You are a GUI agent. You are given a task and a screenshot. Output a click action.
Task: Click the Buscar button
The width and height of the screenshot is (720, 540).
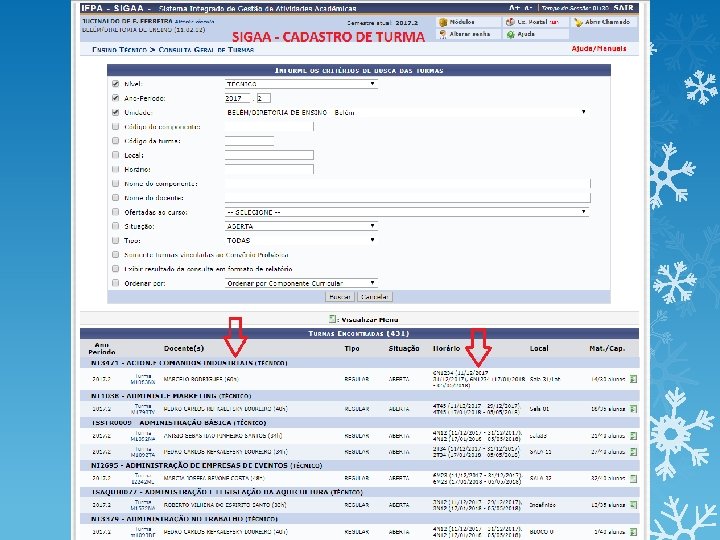[x=340, y=297]
